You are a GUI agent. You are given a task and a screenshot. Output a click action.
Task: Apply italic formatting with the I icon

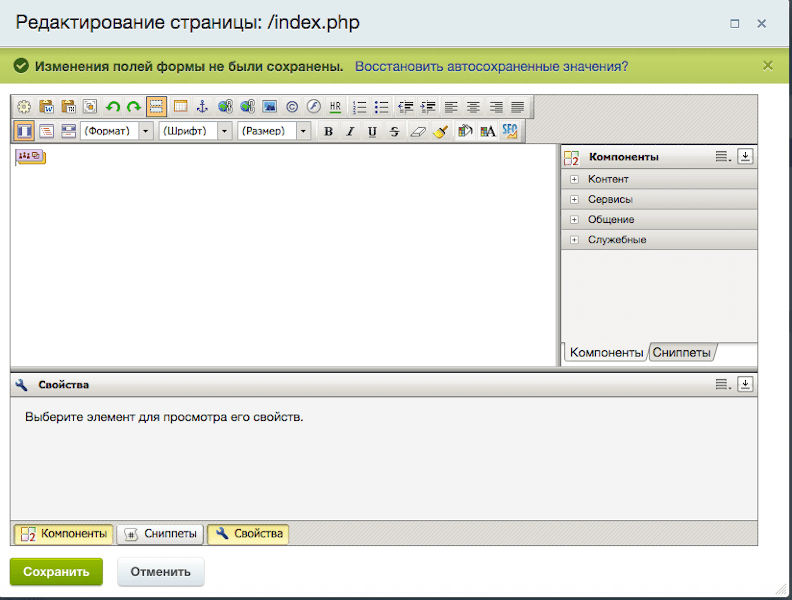tap(350, 131)
